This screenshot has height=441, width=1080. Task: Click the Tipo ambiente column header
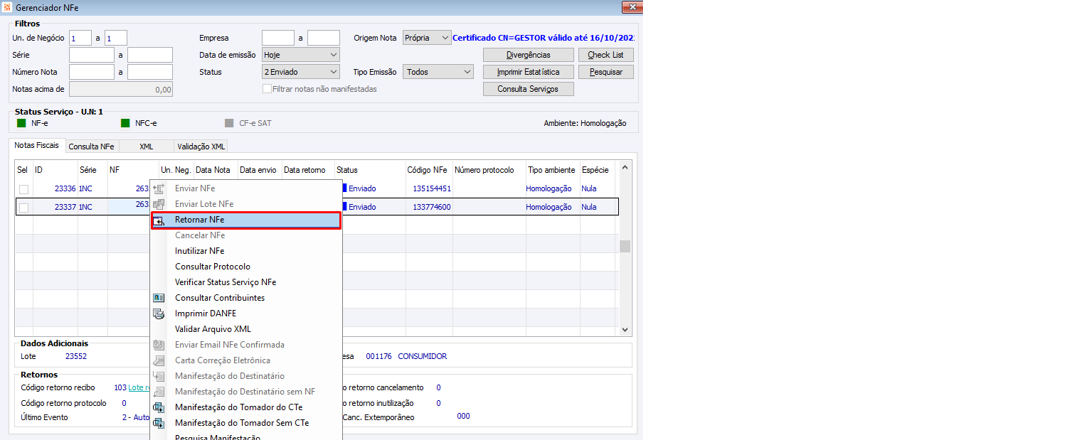(x=551, y=170)
